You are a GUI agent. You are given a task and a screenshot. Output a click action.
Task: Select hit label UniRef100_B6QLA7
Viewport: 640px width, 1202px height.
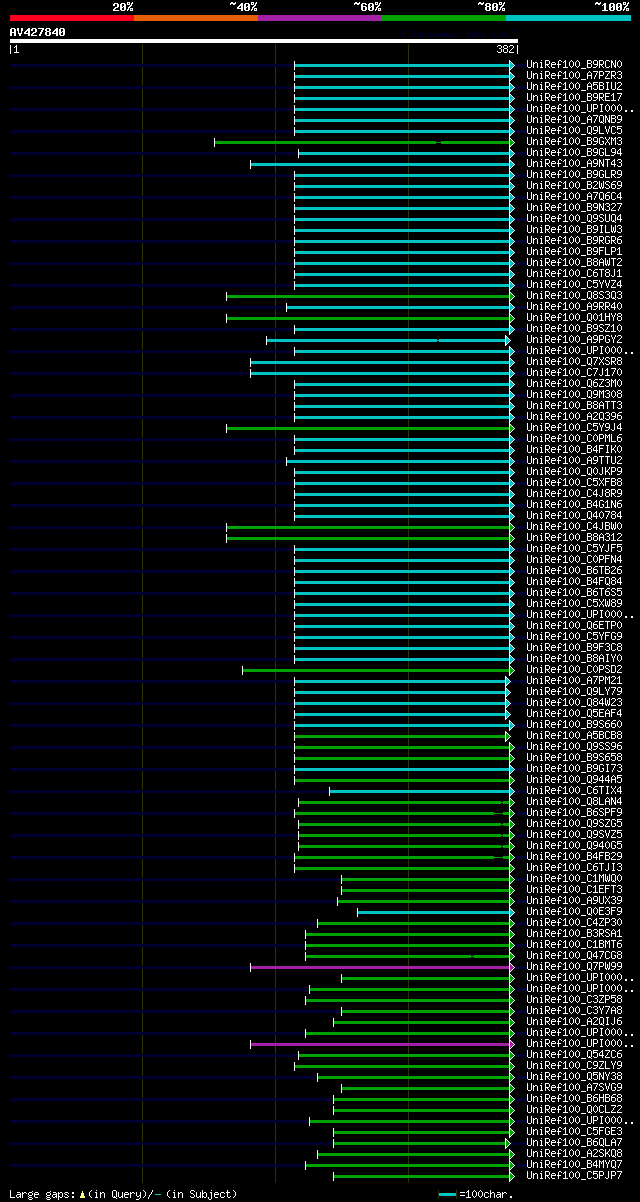pos(575,1143)
